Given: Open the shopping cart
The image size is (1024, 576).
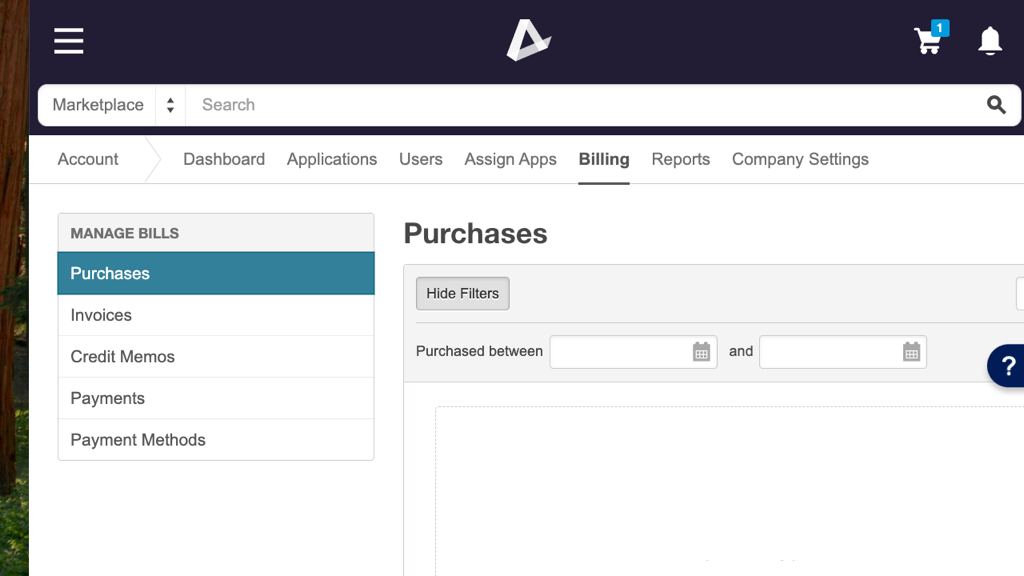Looking at the screenshot, I should click(x=930, y=39).
